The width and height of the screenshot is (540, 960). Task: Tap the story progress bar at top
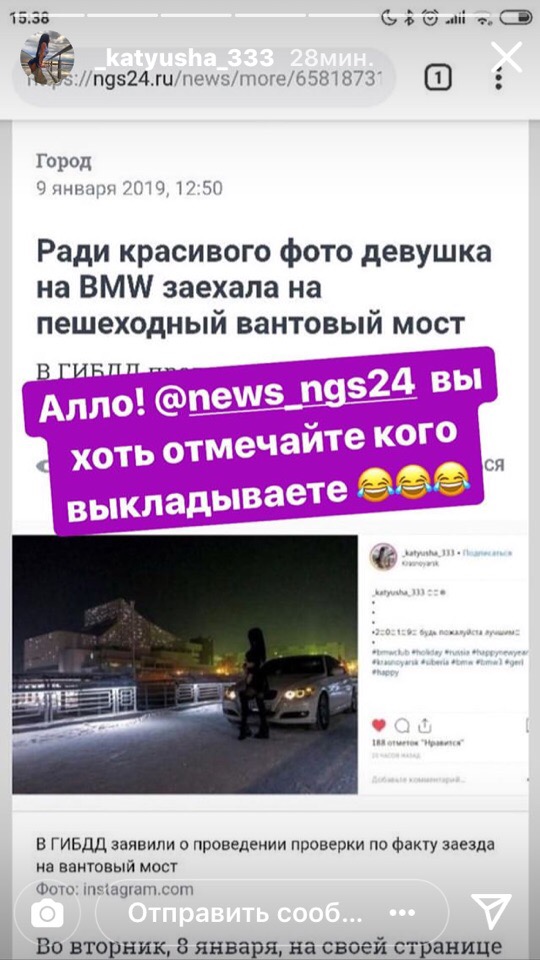pos(270,15)
